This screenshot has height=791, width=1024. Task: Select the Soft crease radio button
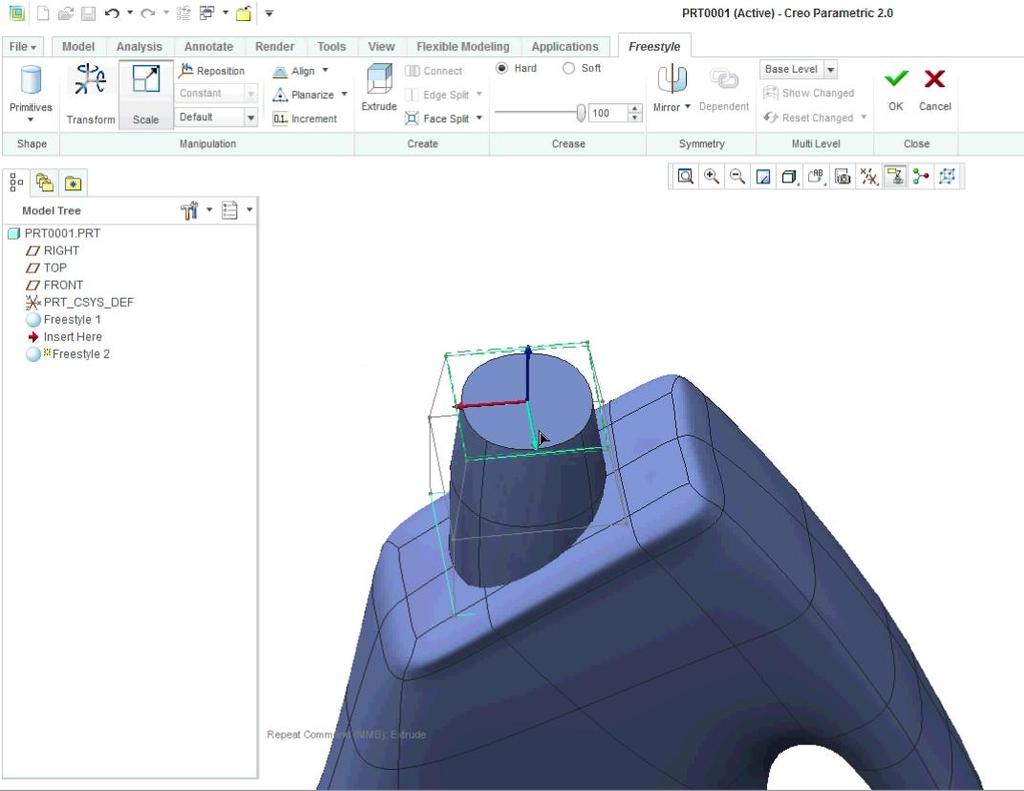(568, 68)
